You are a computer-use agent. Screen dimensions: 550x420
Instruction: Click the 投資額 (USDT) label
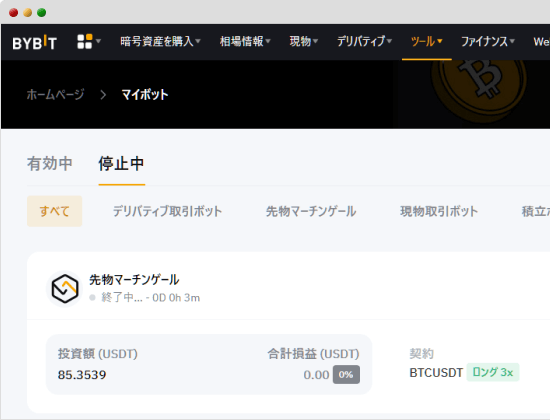pyautogui.click(x=98, y=354)
